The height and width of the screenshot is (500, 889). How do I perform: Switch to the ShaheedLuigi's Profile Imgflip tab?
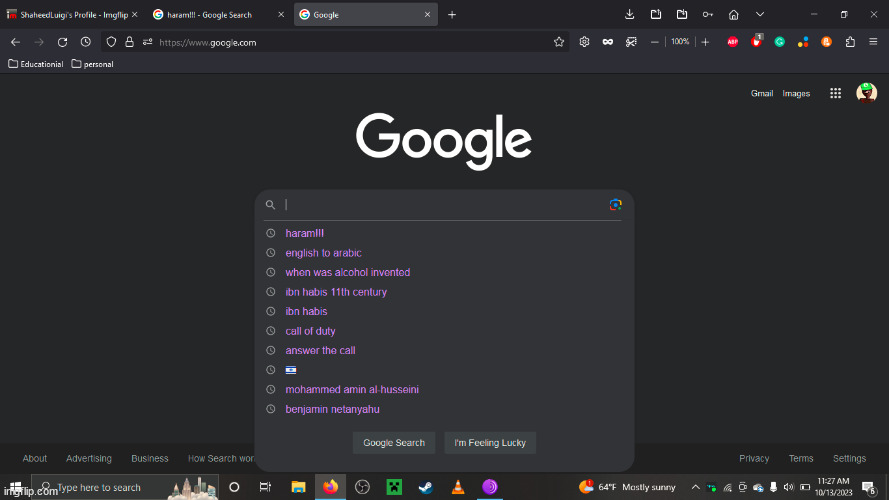click(70, 15)
